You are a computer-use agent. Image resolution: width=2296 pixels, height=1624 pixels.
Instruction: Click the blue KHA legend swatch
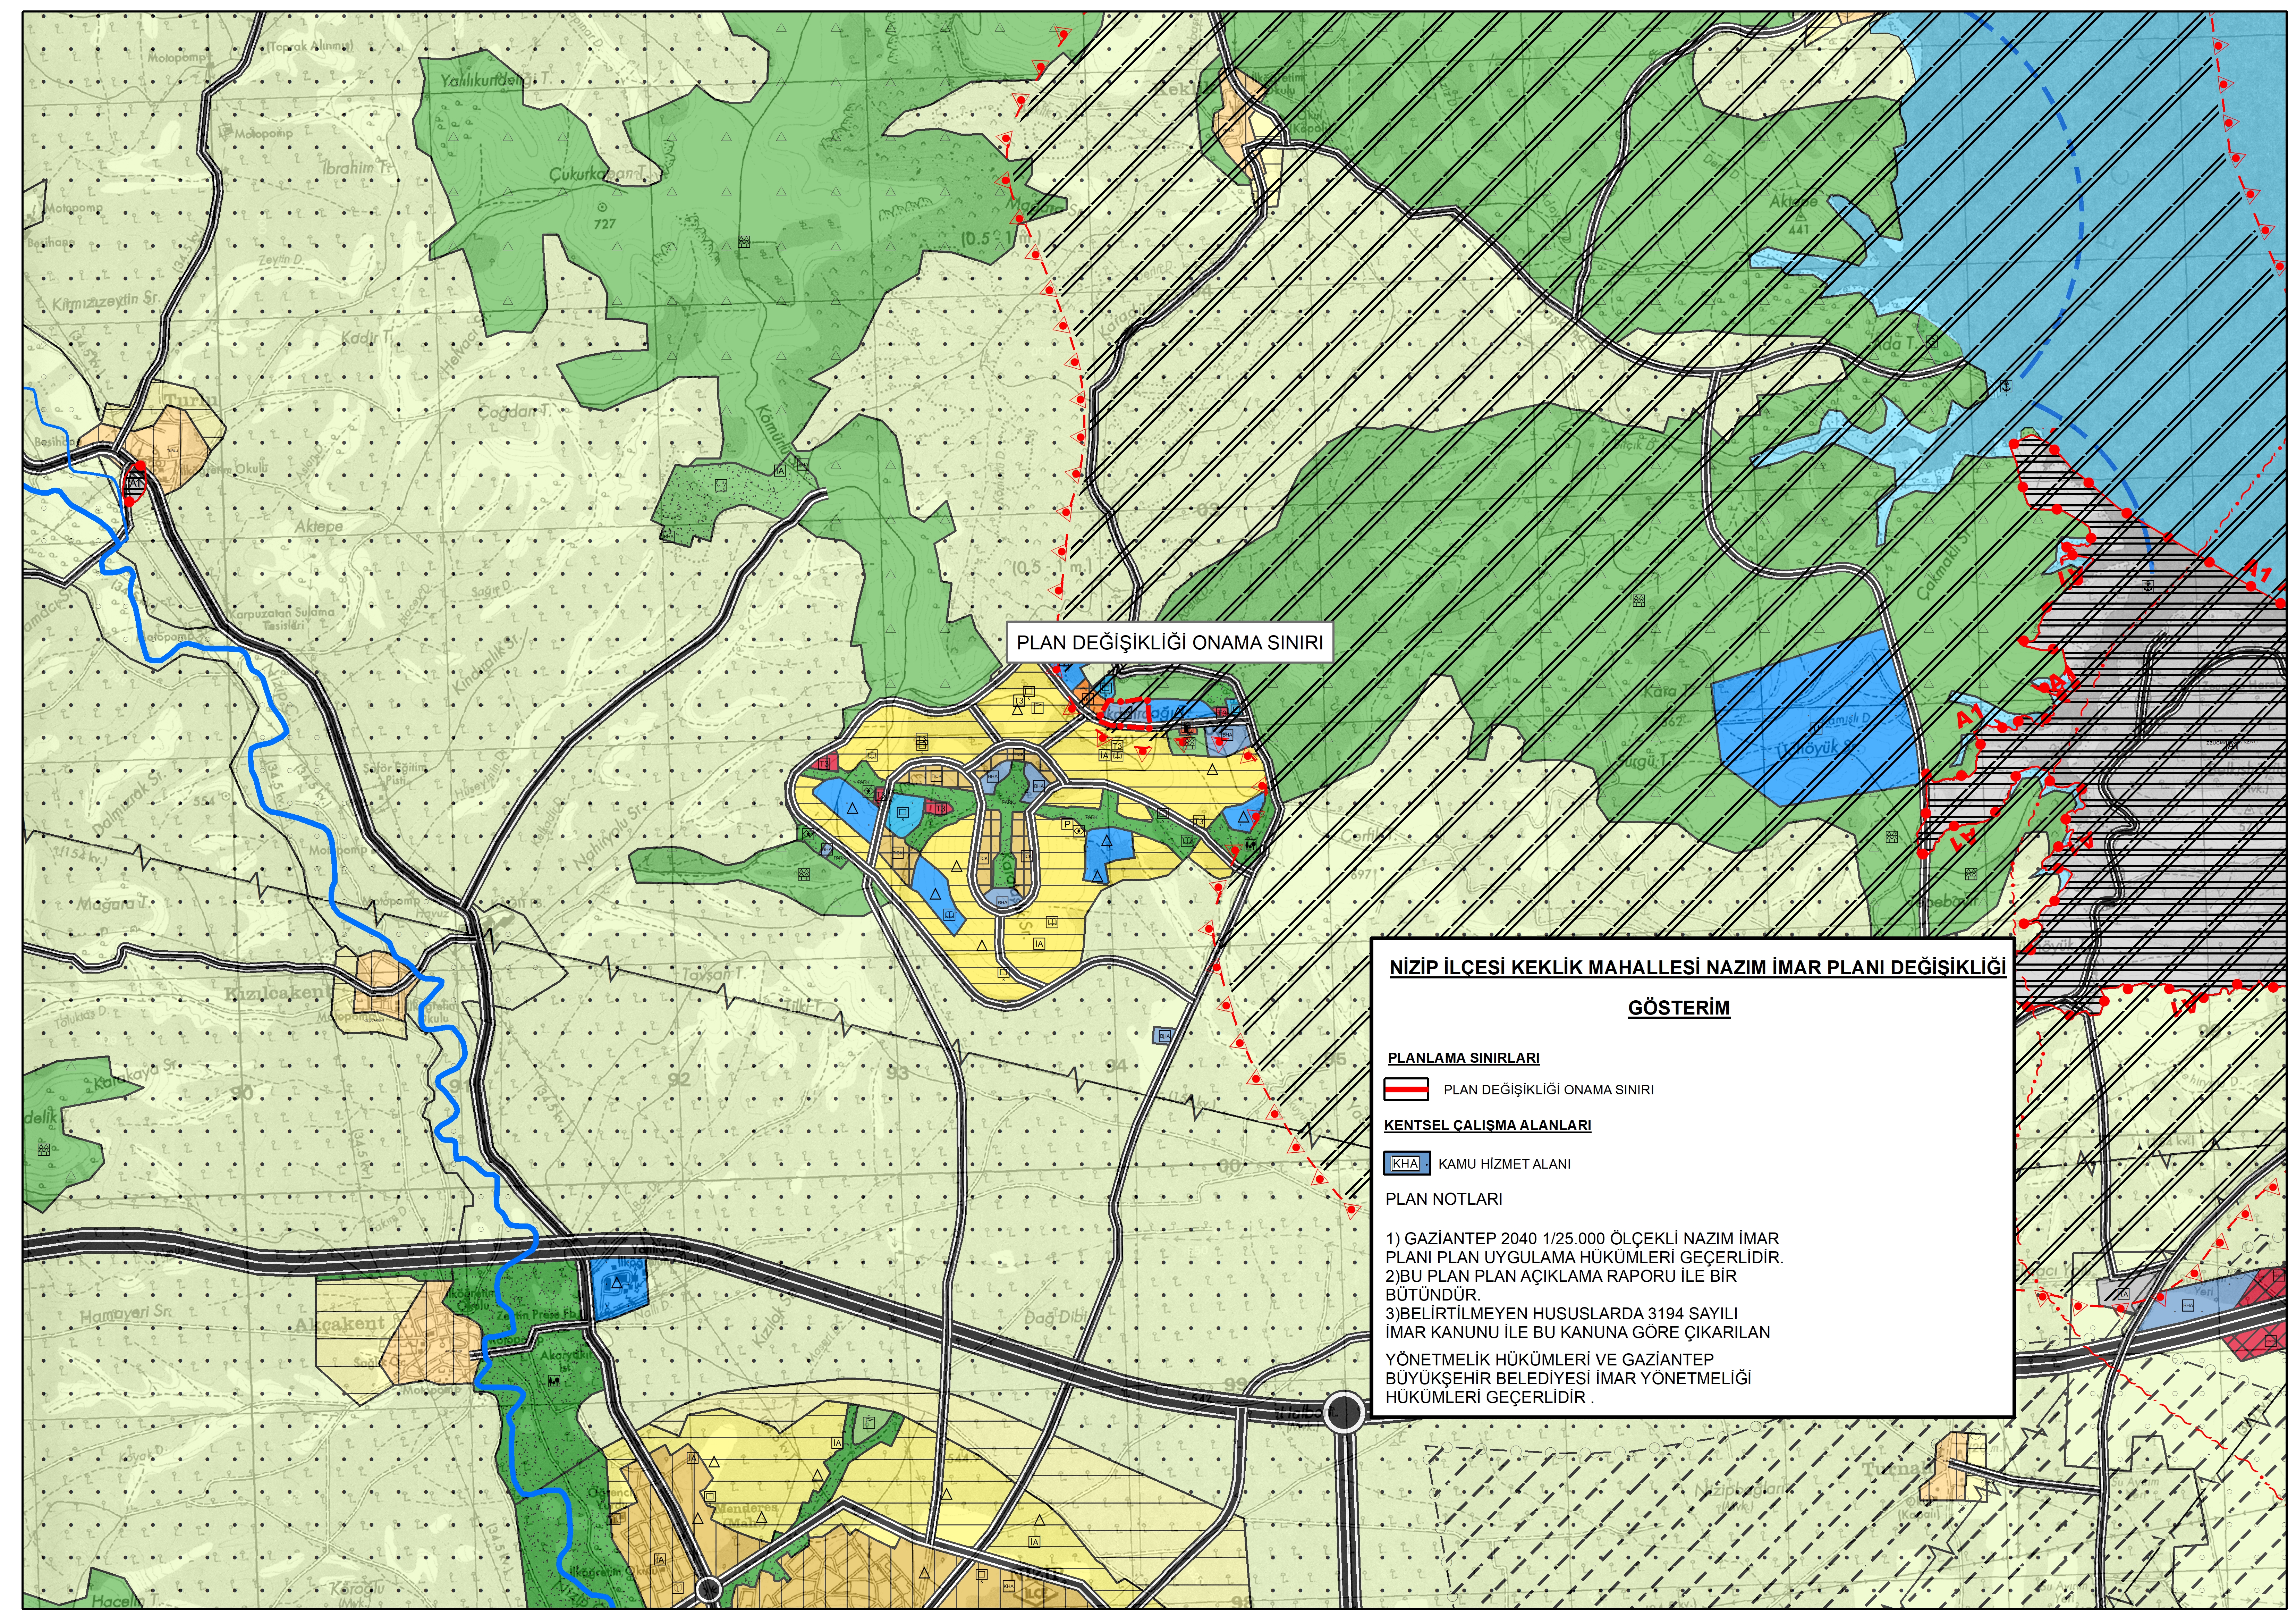coord(1407,1163)
